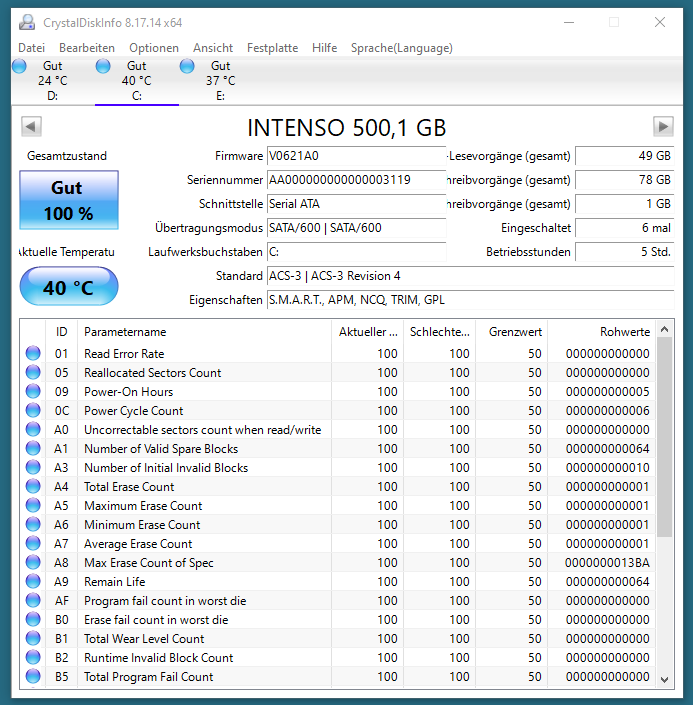Select drive E: status orb icon
The width and height of the screenshot is (693, 705).
(187, 66)
